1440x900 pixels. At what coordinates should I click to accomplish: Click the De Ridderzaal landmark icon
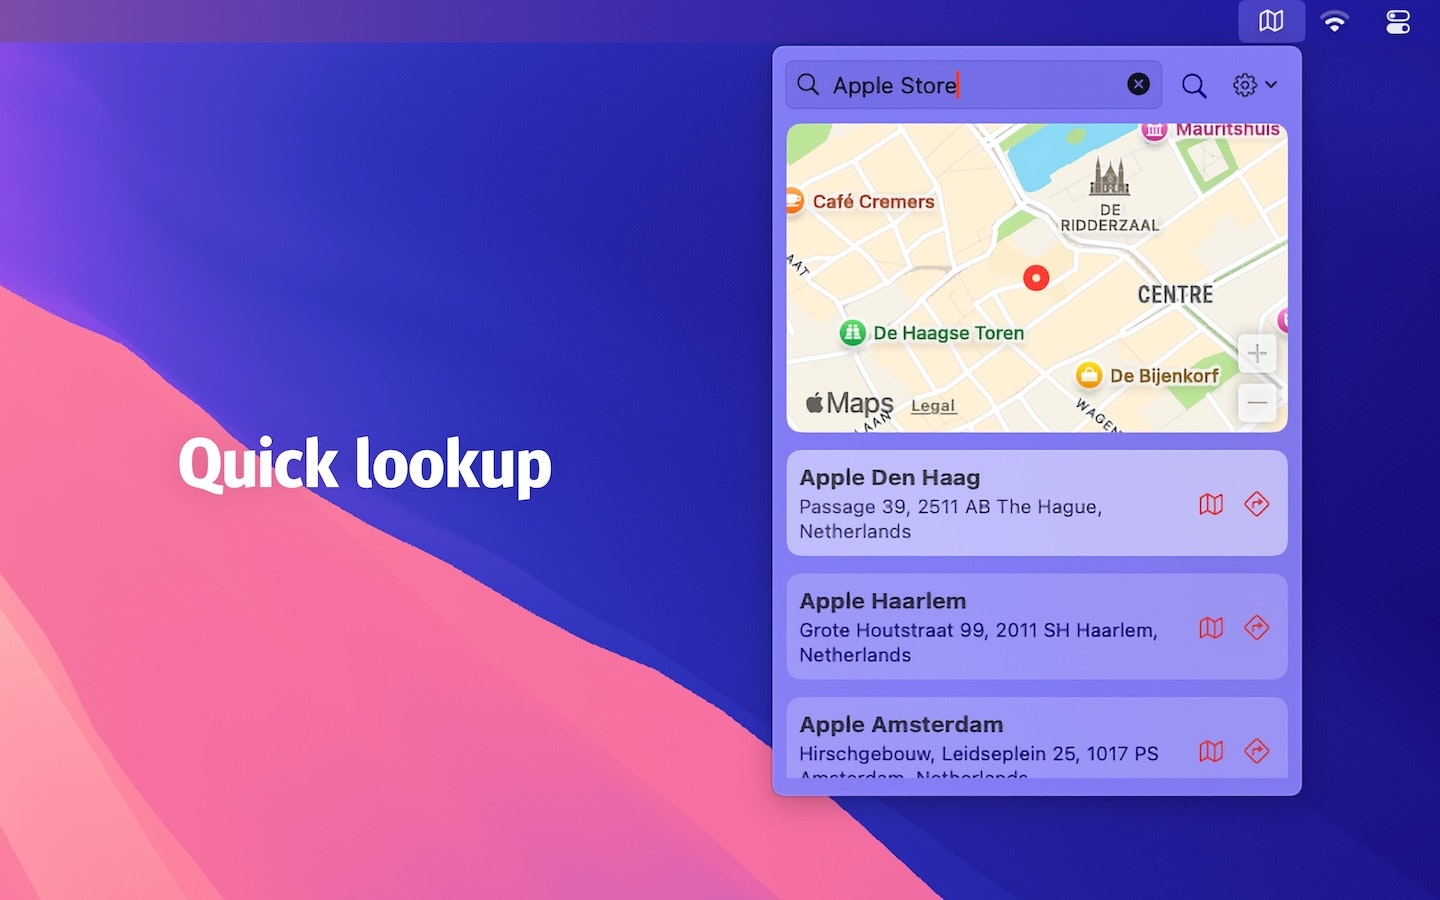coord(1110,177)
